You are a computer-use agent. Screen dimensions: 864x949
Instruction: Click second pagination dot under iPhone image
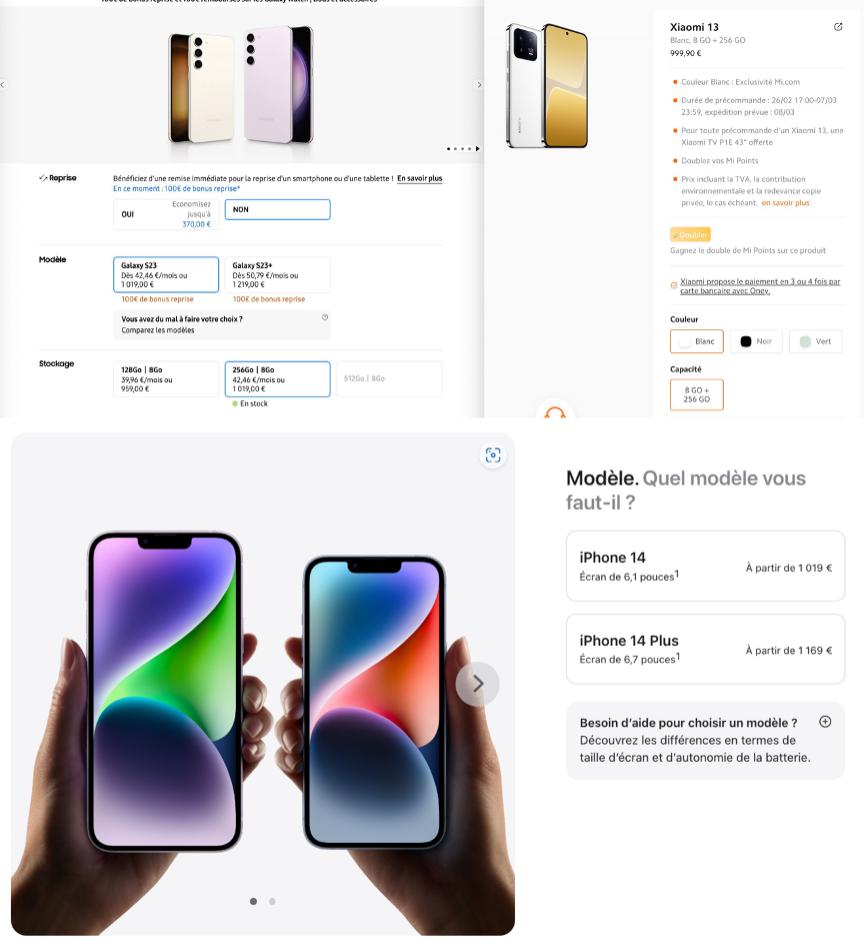click(x=272, y=901)
